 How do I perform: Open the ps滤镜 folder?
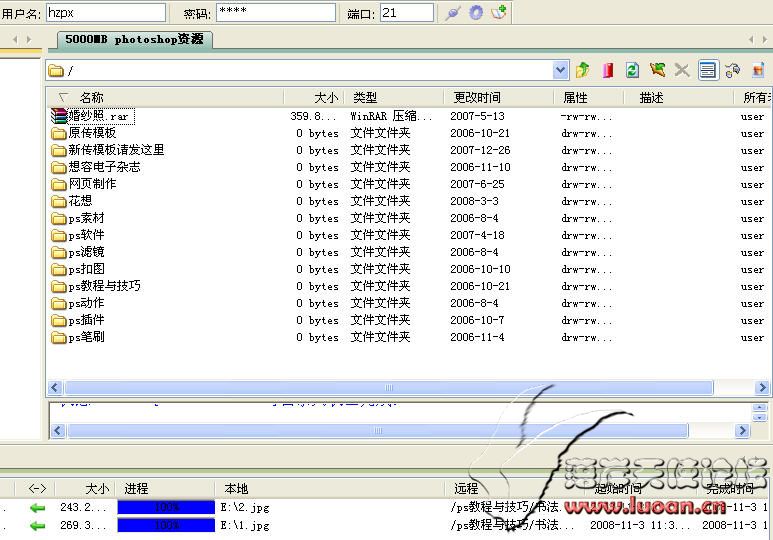pos(78,252)
